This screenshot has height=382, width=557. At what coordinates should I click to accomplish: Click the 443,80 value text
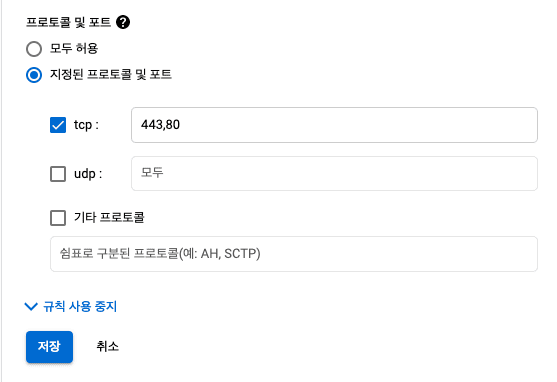[161, 125]
